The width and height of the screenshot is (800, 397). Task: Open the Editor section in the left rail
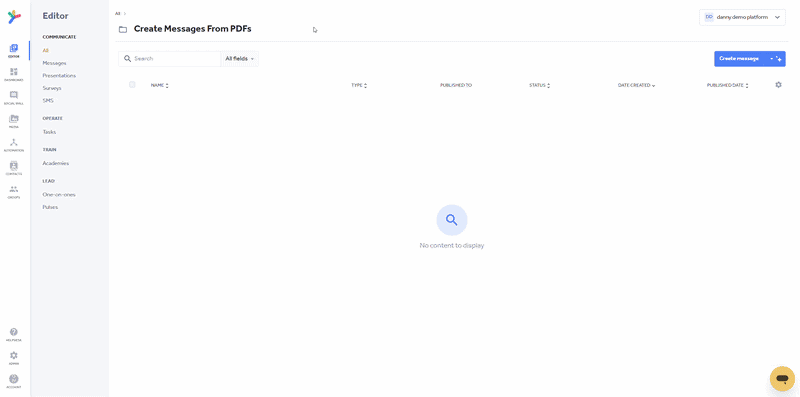[x=14, y=51]
